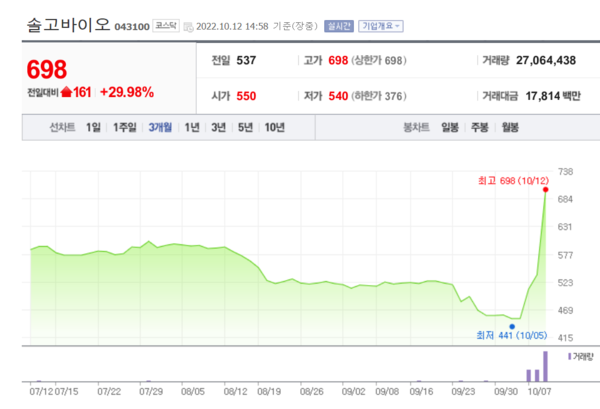Image resolution: width=600 pixels, height=409 pixels.
Task: Click the 하한가 376 limit text
Action: pos(379,96)
